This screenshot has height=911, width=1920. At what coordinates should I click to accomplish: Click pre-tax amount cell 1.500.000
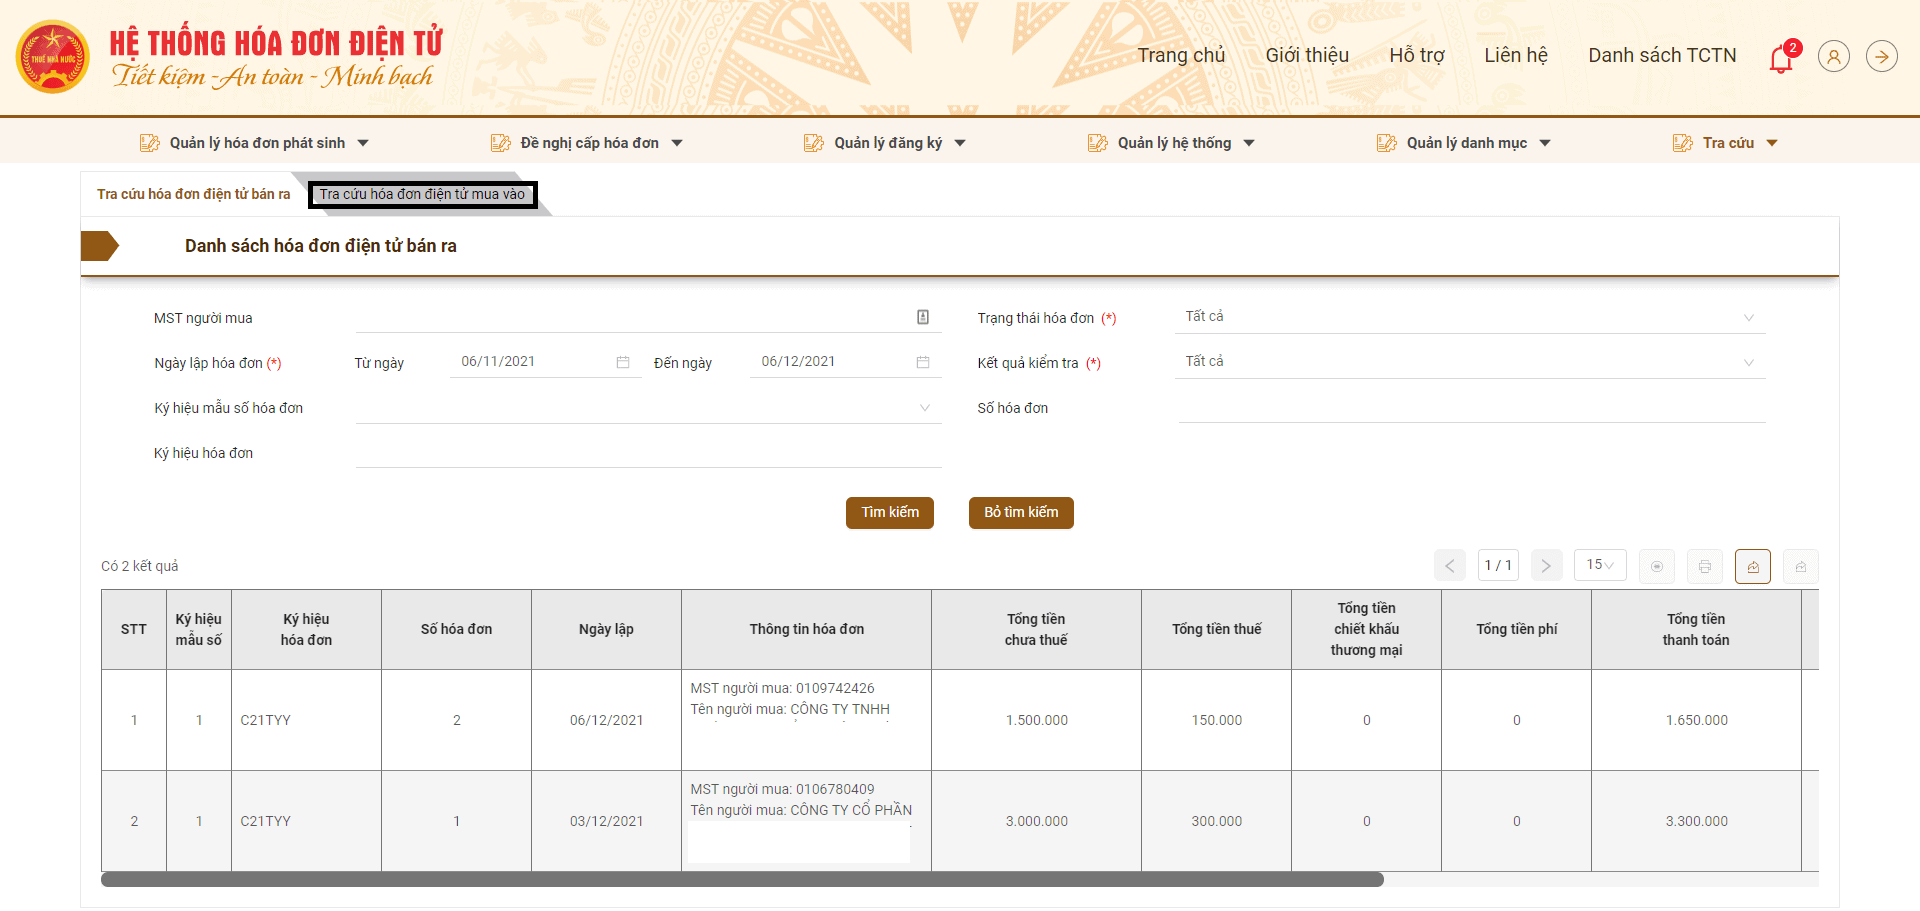click(x=1036, y=720)
